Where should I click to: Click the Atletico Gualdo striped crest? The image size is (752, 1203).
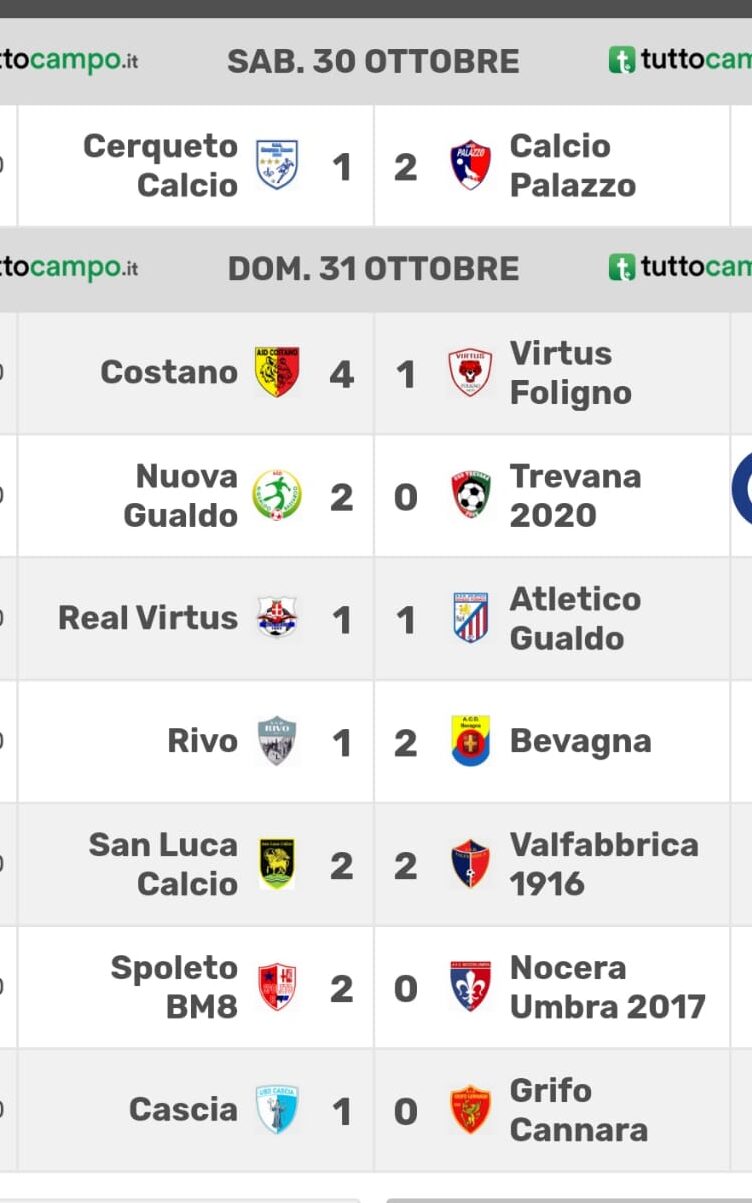(470, 618)
